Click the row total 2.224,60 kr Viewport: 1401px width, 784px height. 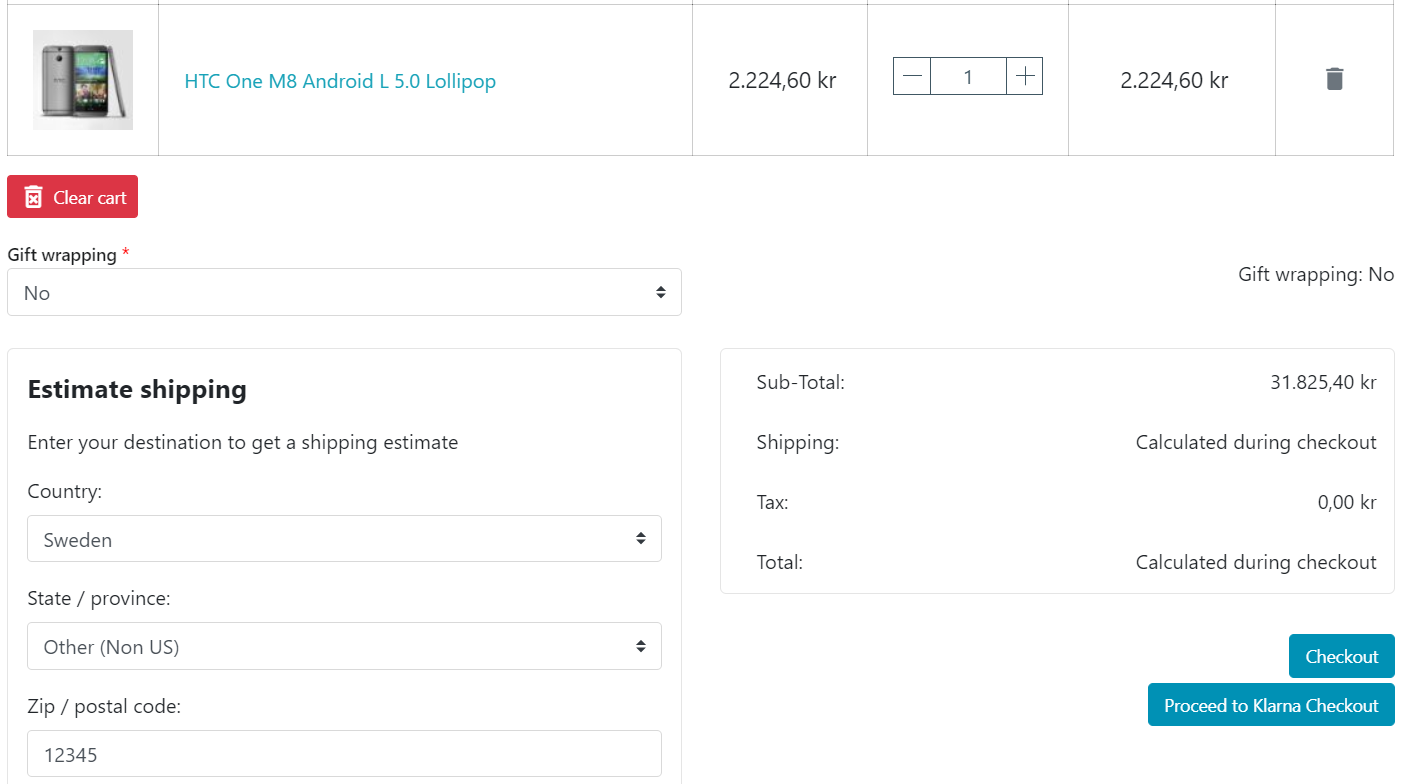[1174, 80]
